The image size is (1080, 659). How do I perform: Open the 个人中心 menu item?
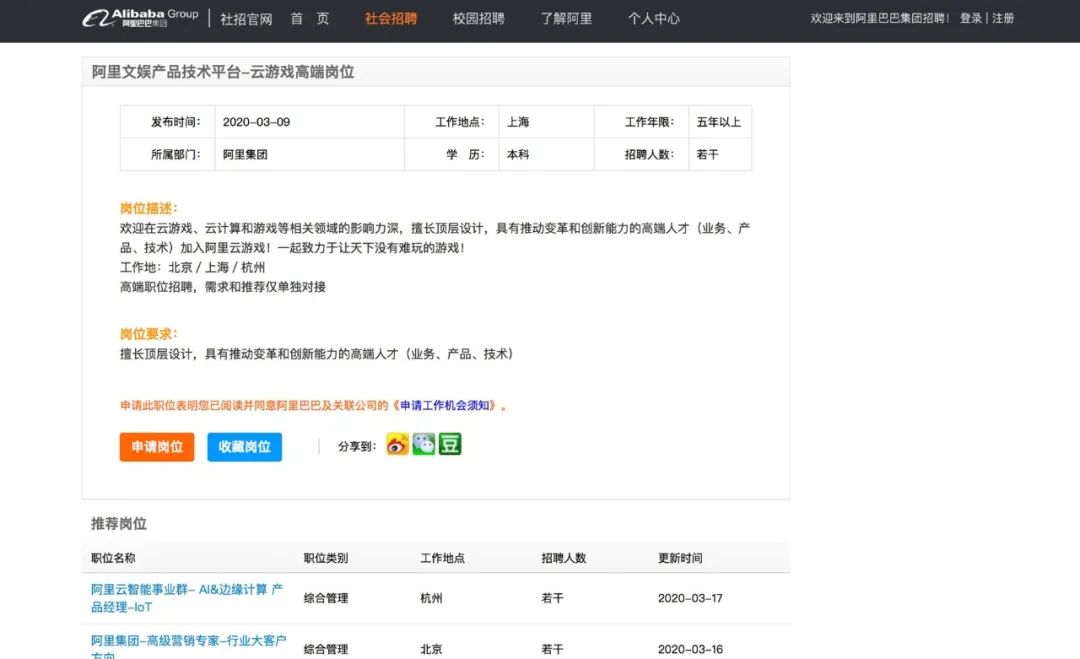coord(654,19)
